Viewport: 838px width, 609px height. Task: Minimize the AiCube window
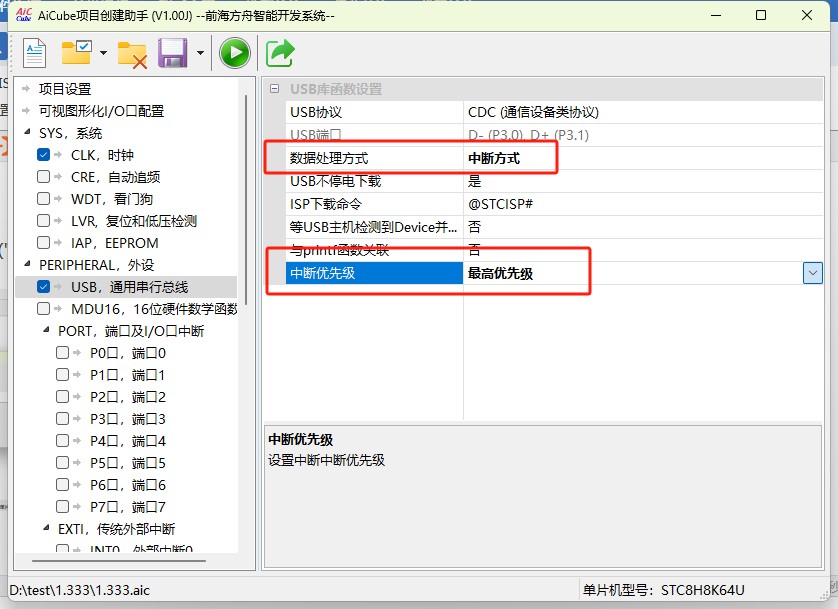[x=716, y=15]
